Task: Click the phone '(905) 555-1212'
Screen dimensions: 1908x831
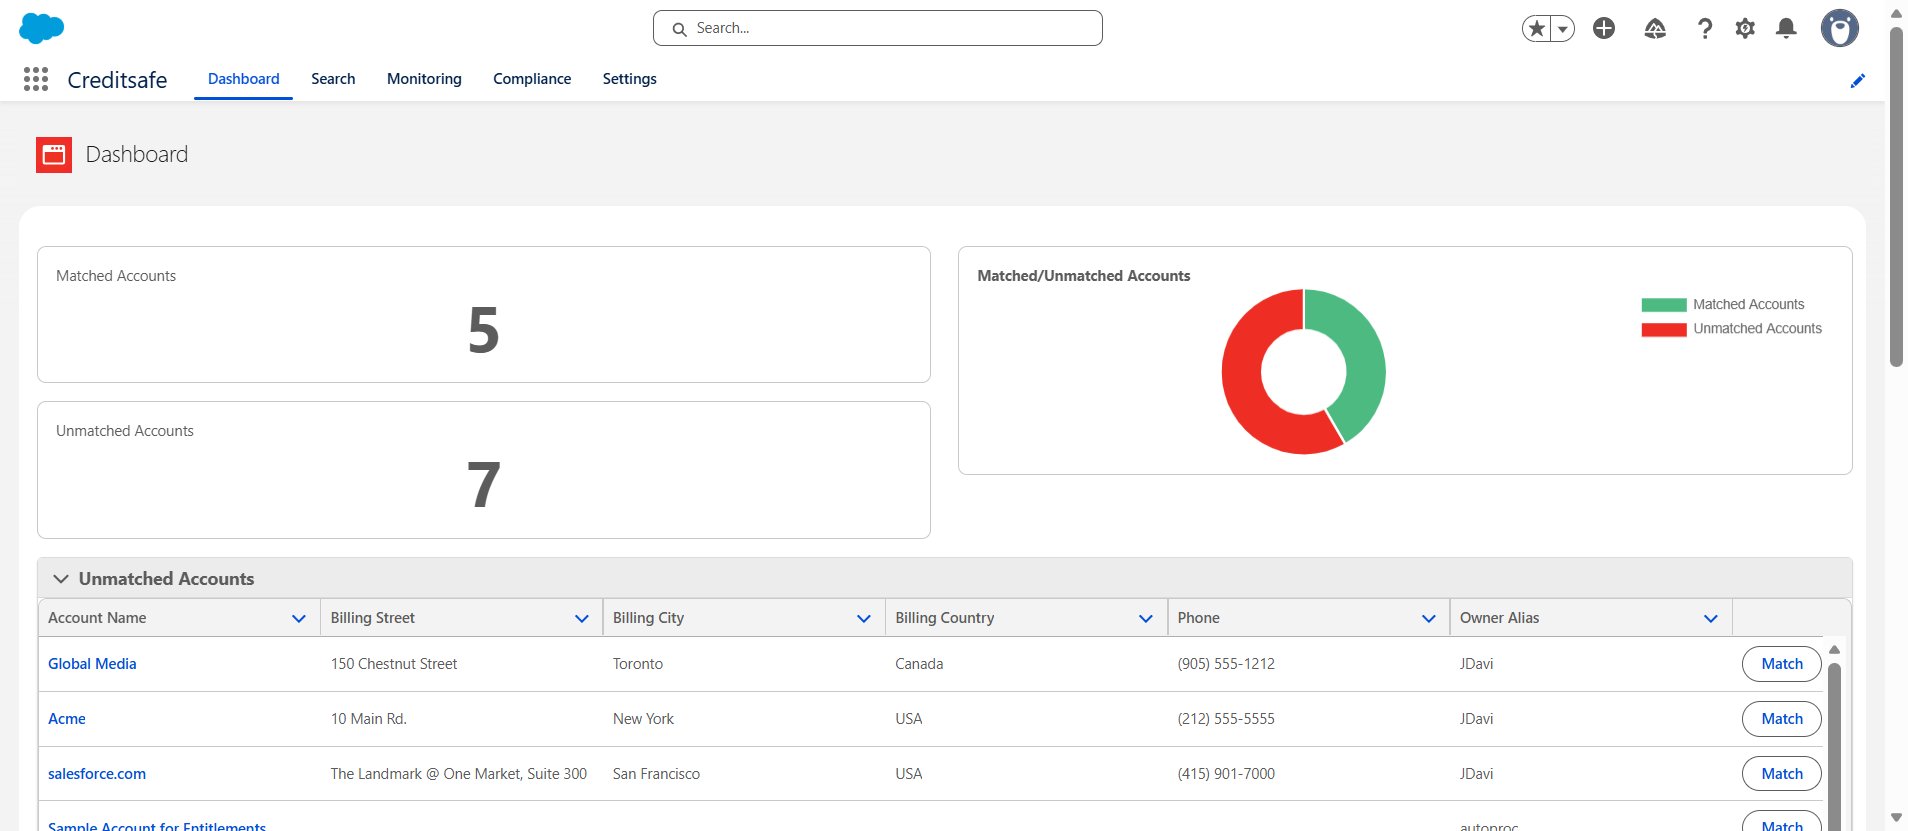Action: click(x=1226, y=664)
